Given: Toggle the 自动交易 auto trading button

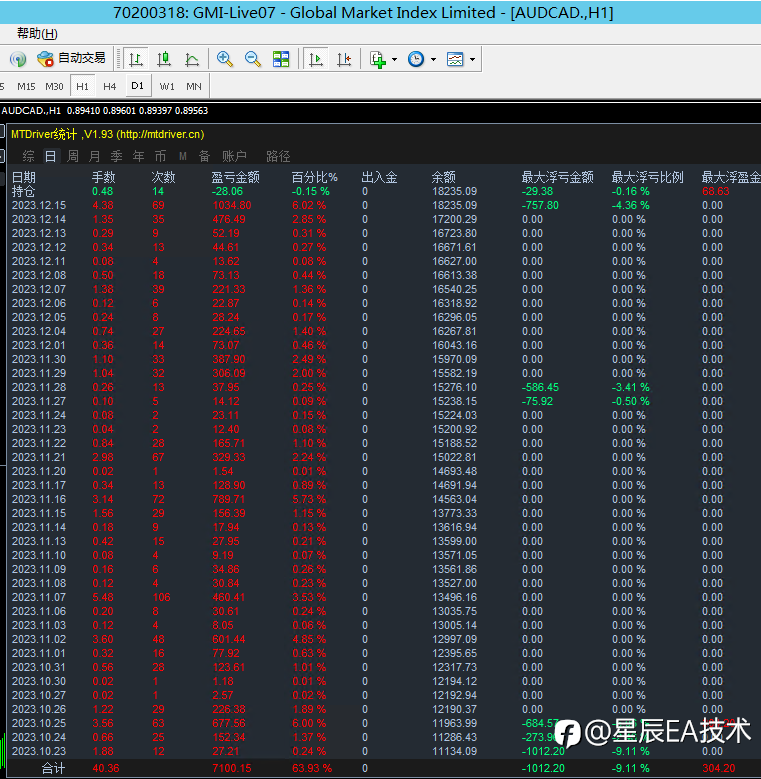Looking at the screenshot, I should coord(72,59).
